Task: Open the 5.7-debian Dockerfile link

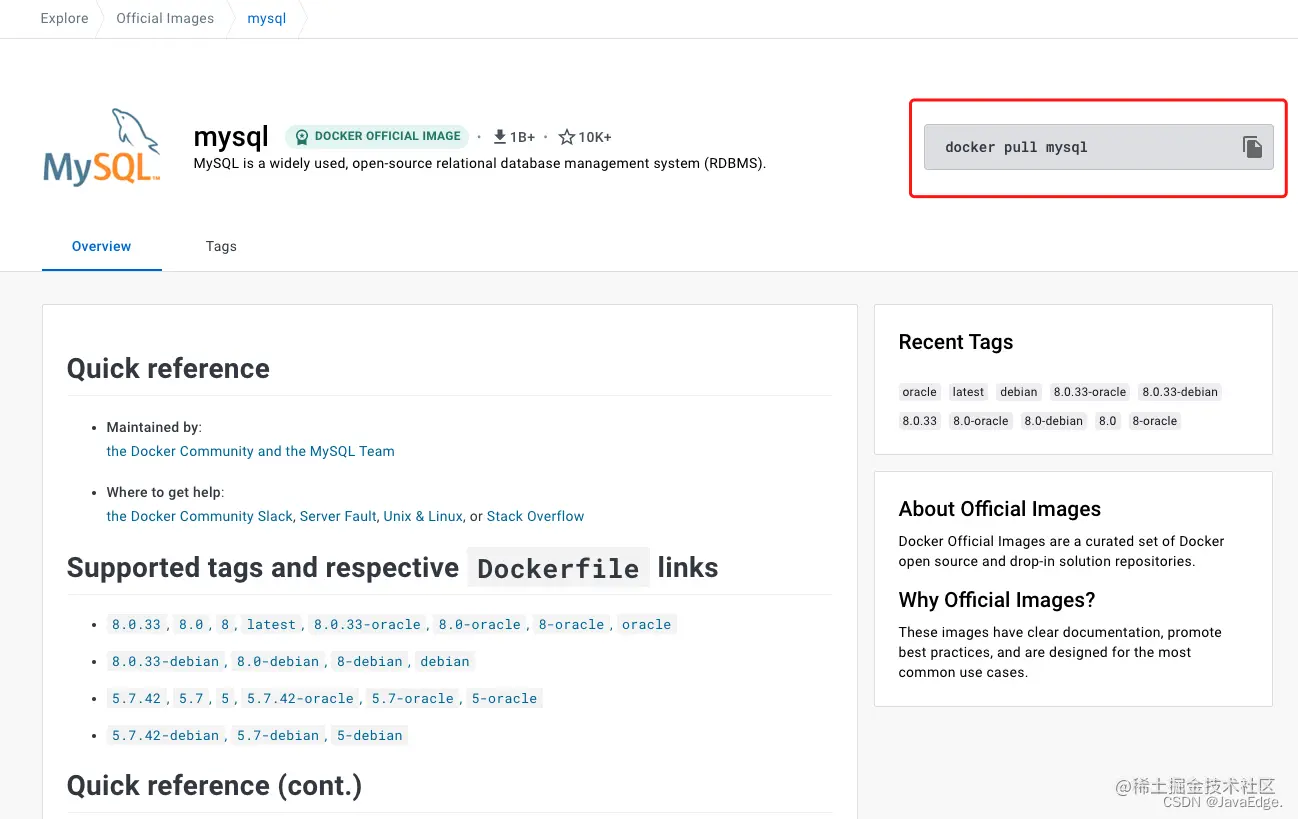Action: point(277,735)
